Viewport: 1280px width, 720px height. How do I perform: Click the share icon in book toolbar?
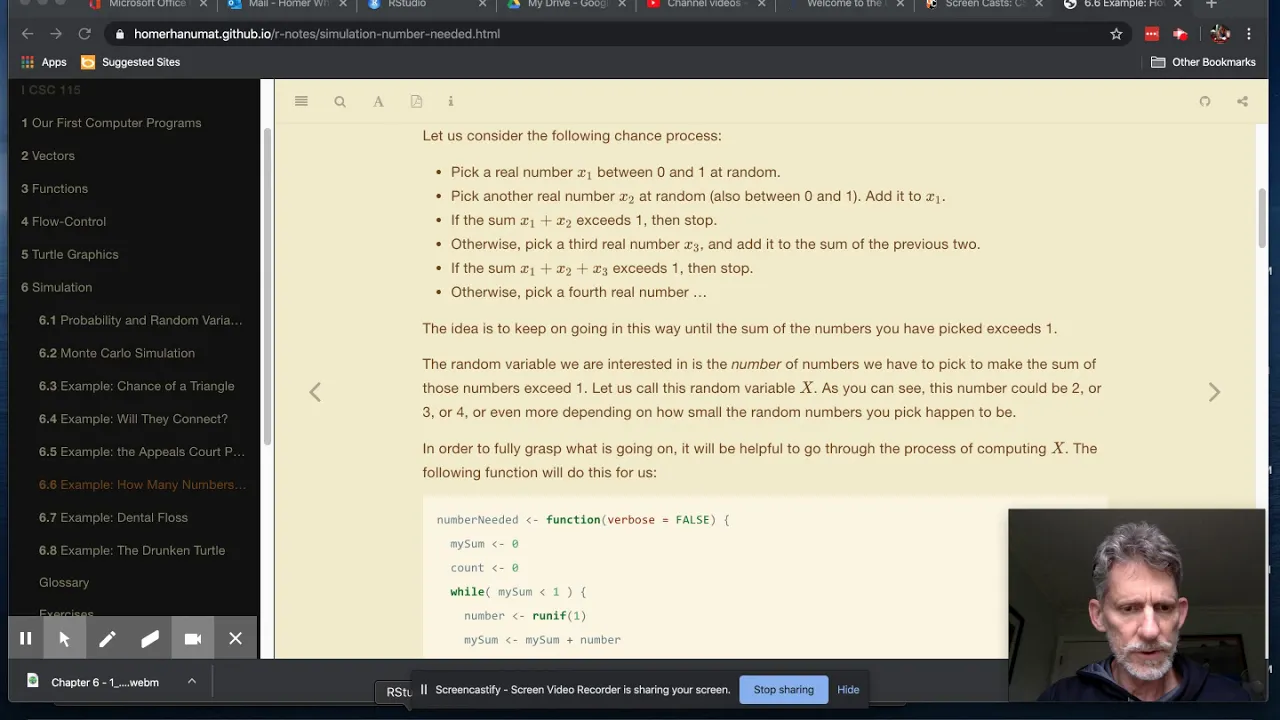pyautogui.click(x=1242, y=101)
